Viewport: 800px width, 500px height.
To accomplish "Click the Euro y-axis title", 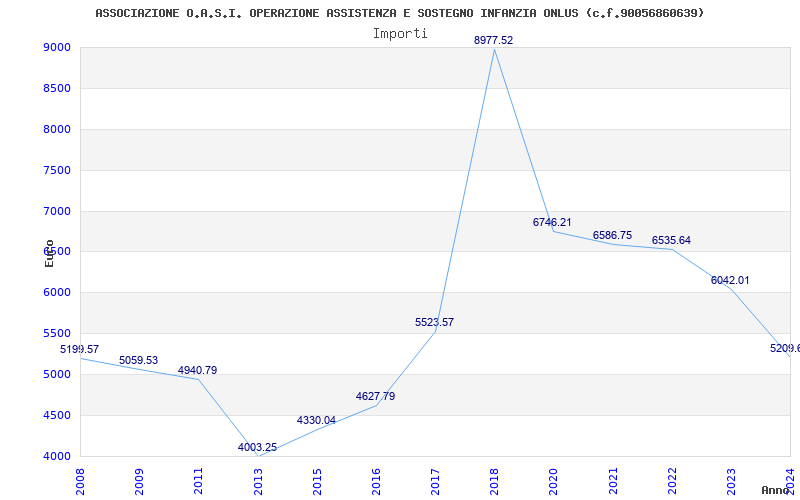I will click(x=49, y=253).
